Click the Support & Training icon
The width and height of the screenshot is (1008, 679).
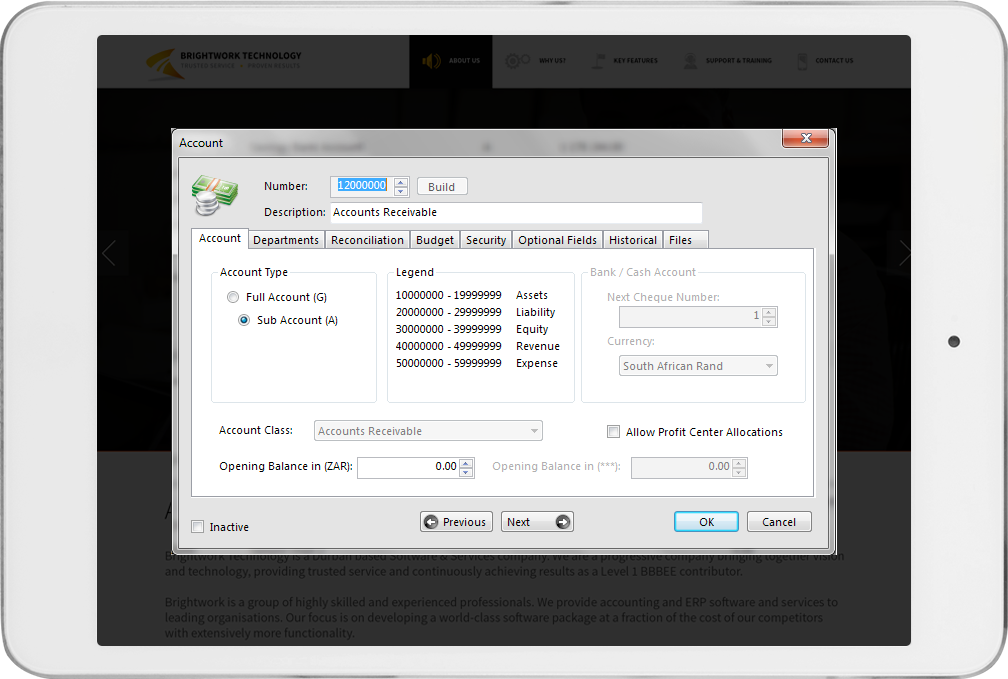690,61
